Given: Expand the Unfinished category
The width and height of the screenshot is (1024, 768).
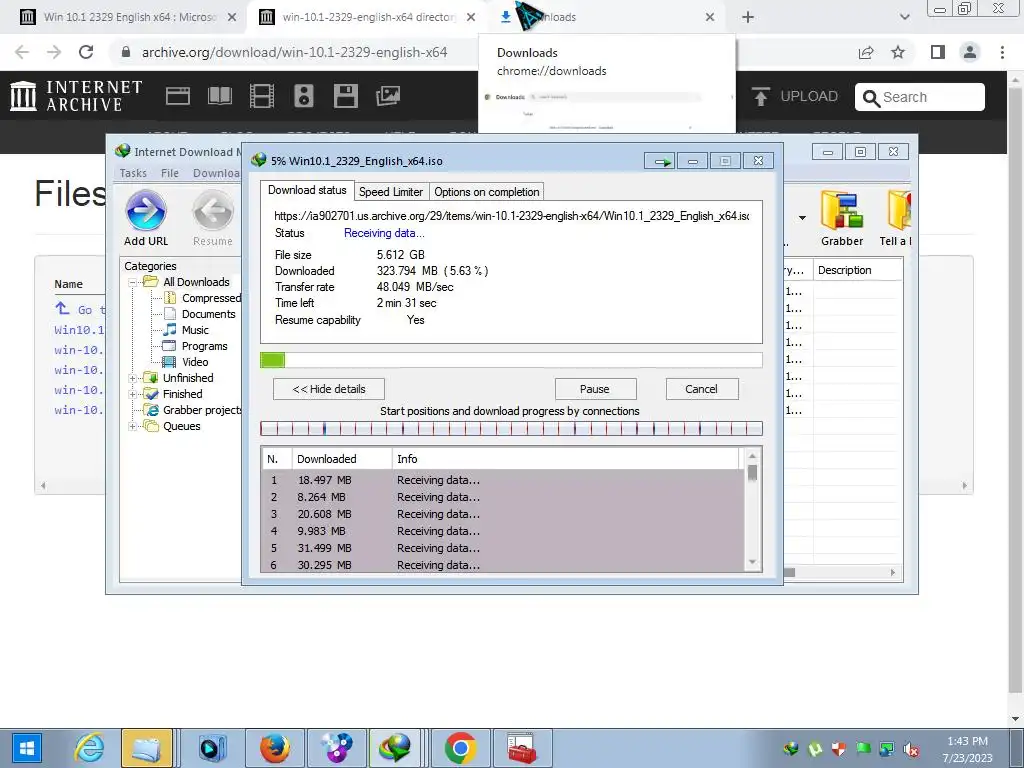Looking at the screenshot, I should point(133,378).
